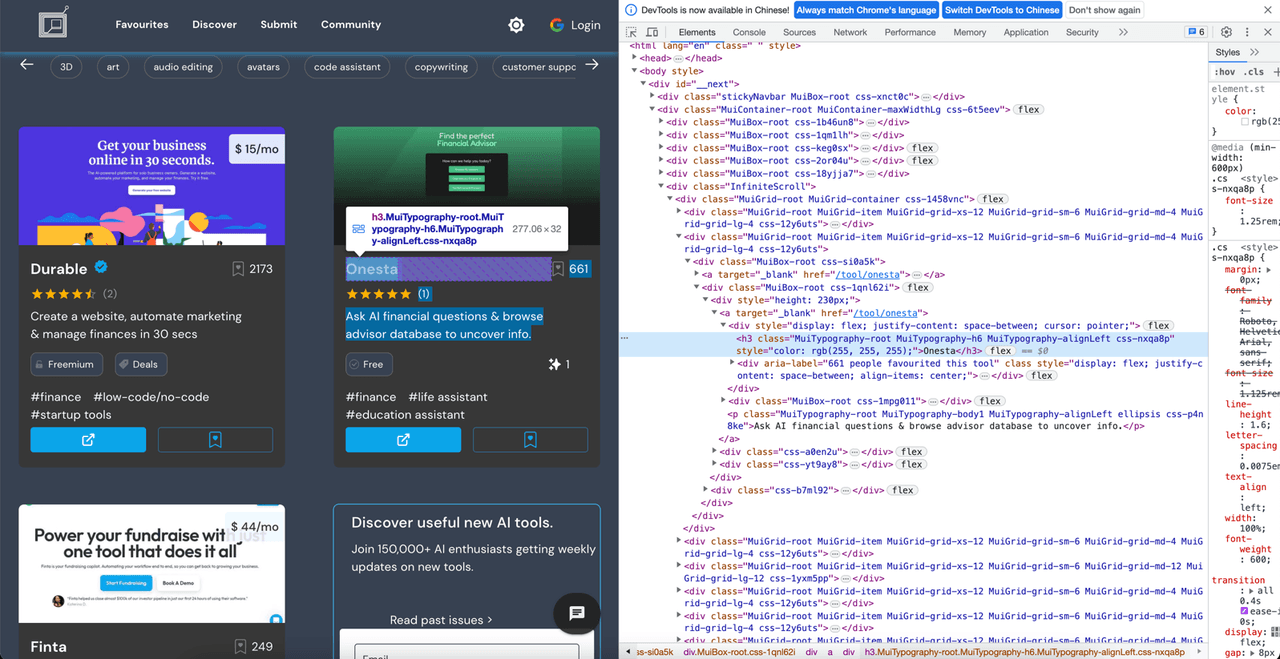Click the bookmark icon next to 2173
Screen dimensions: 1280x659
pos(238,269)
